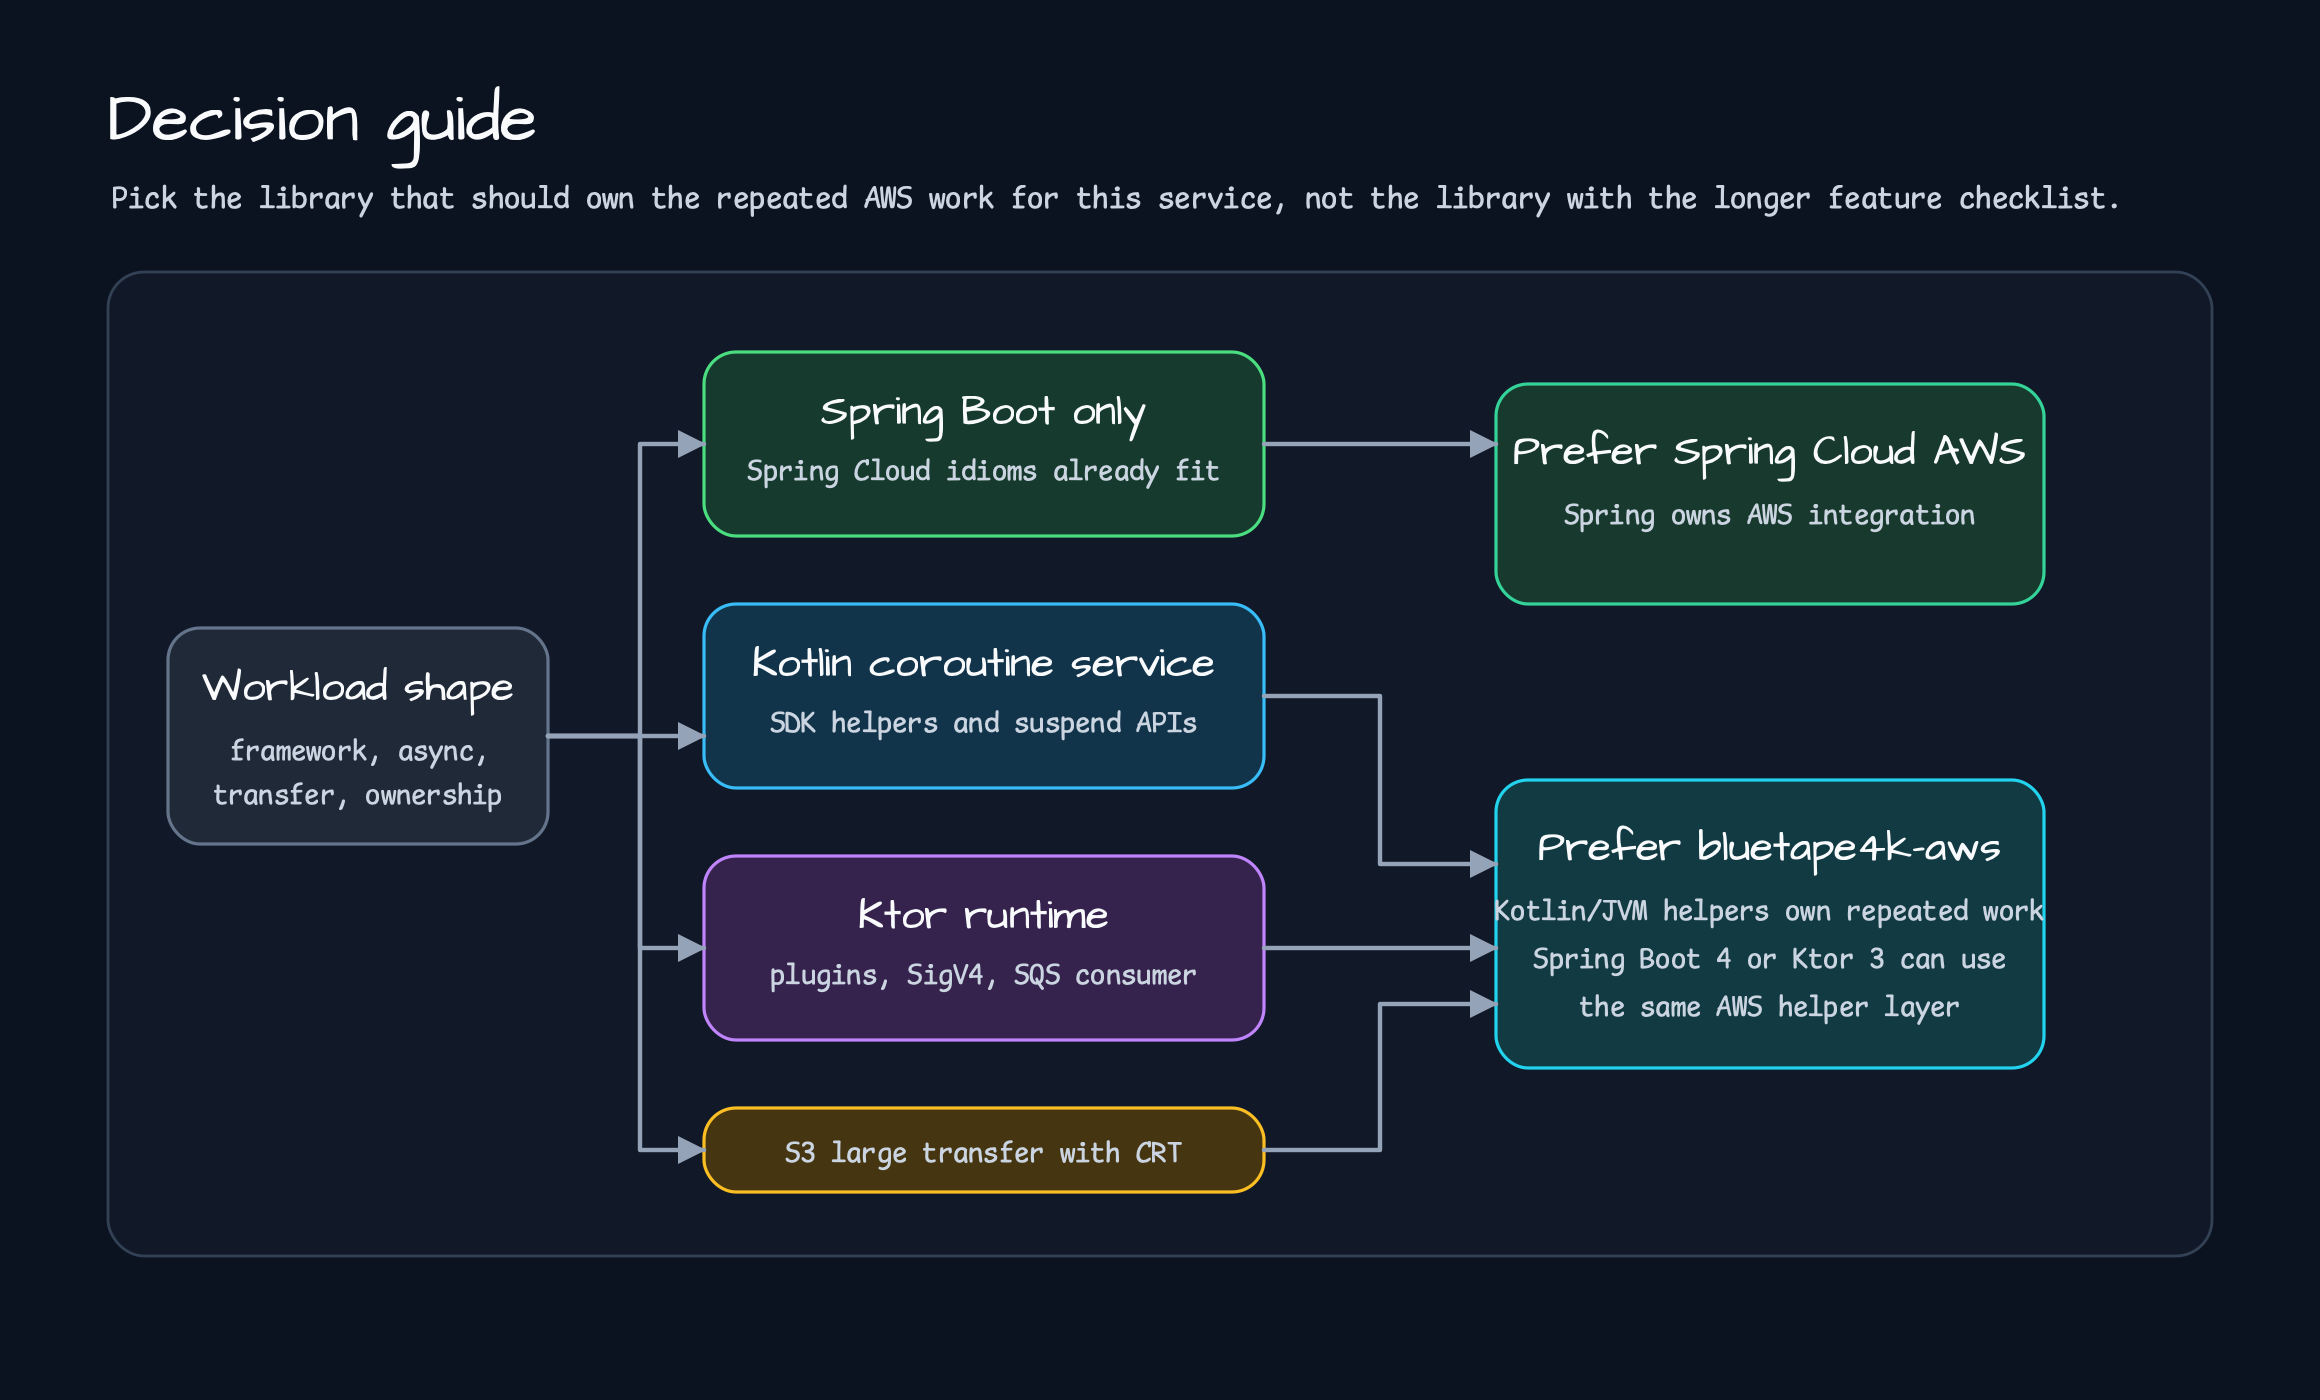Select the 'Spring Boot only' node
2320x1400 pixels.
coord(984,444)
